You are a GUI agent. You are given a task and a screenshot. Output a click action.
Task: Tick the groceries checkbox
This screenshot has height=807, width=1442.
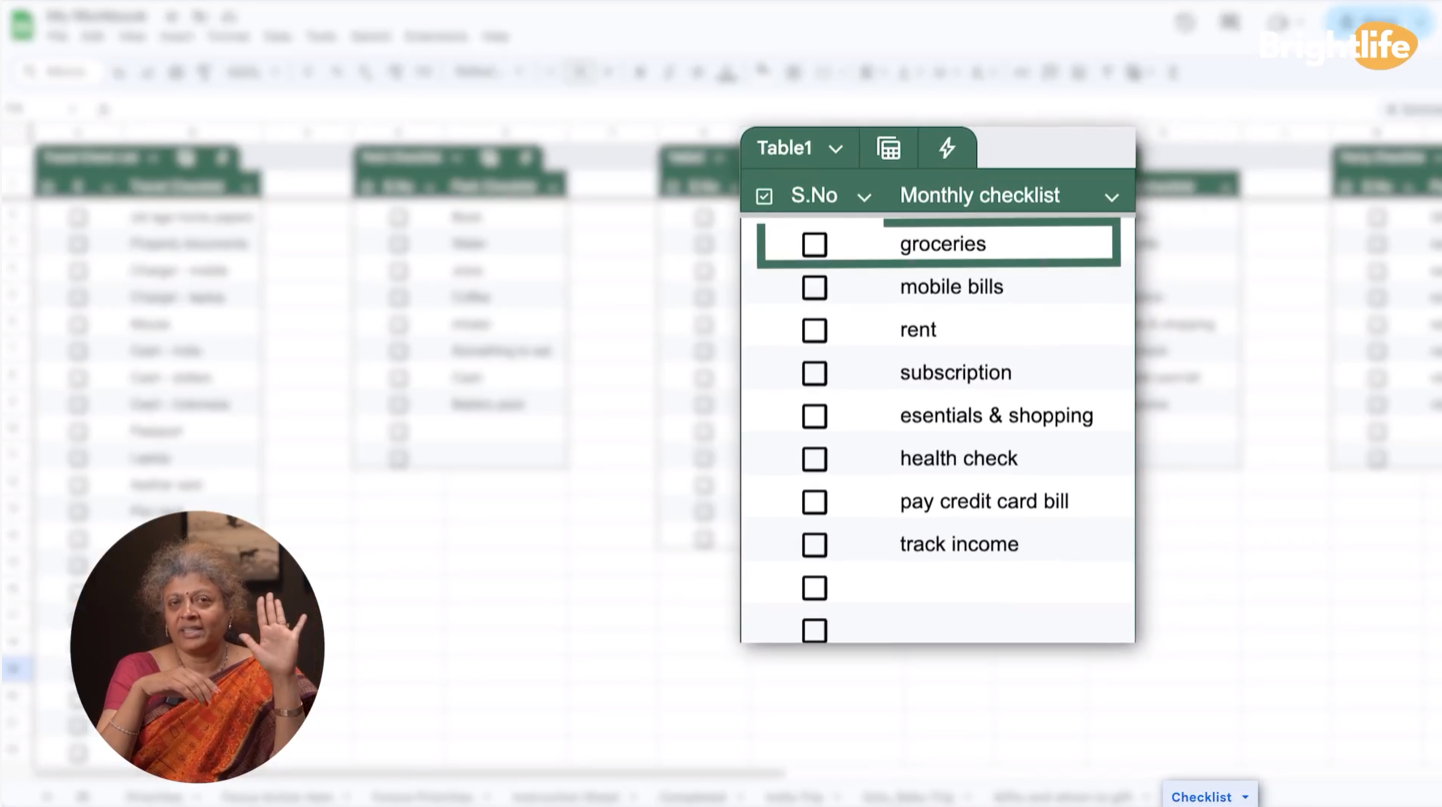point(814,244)
